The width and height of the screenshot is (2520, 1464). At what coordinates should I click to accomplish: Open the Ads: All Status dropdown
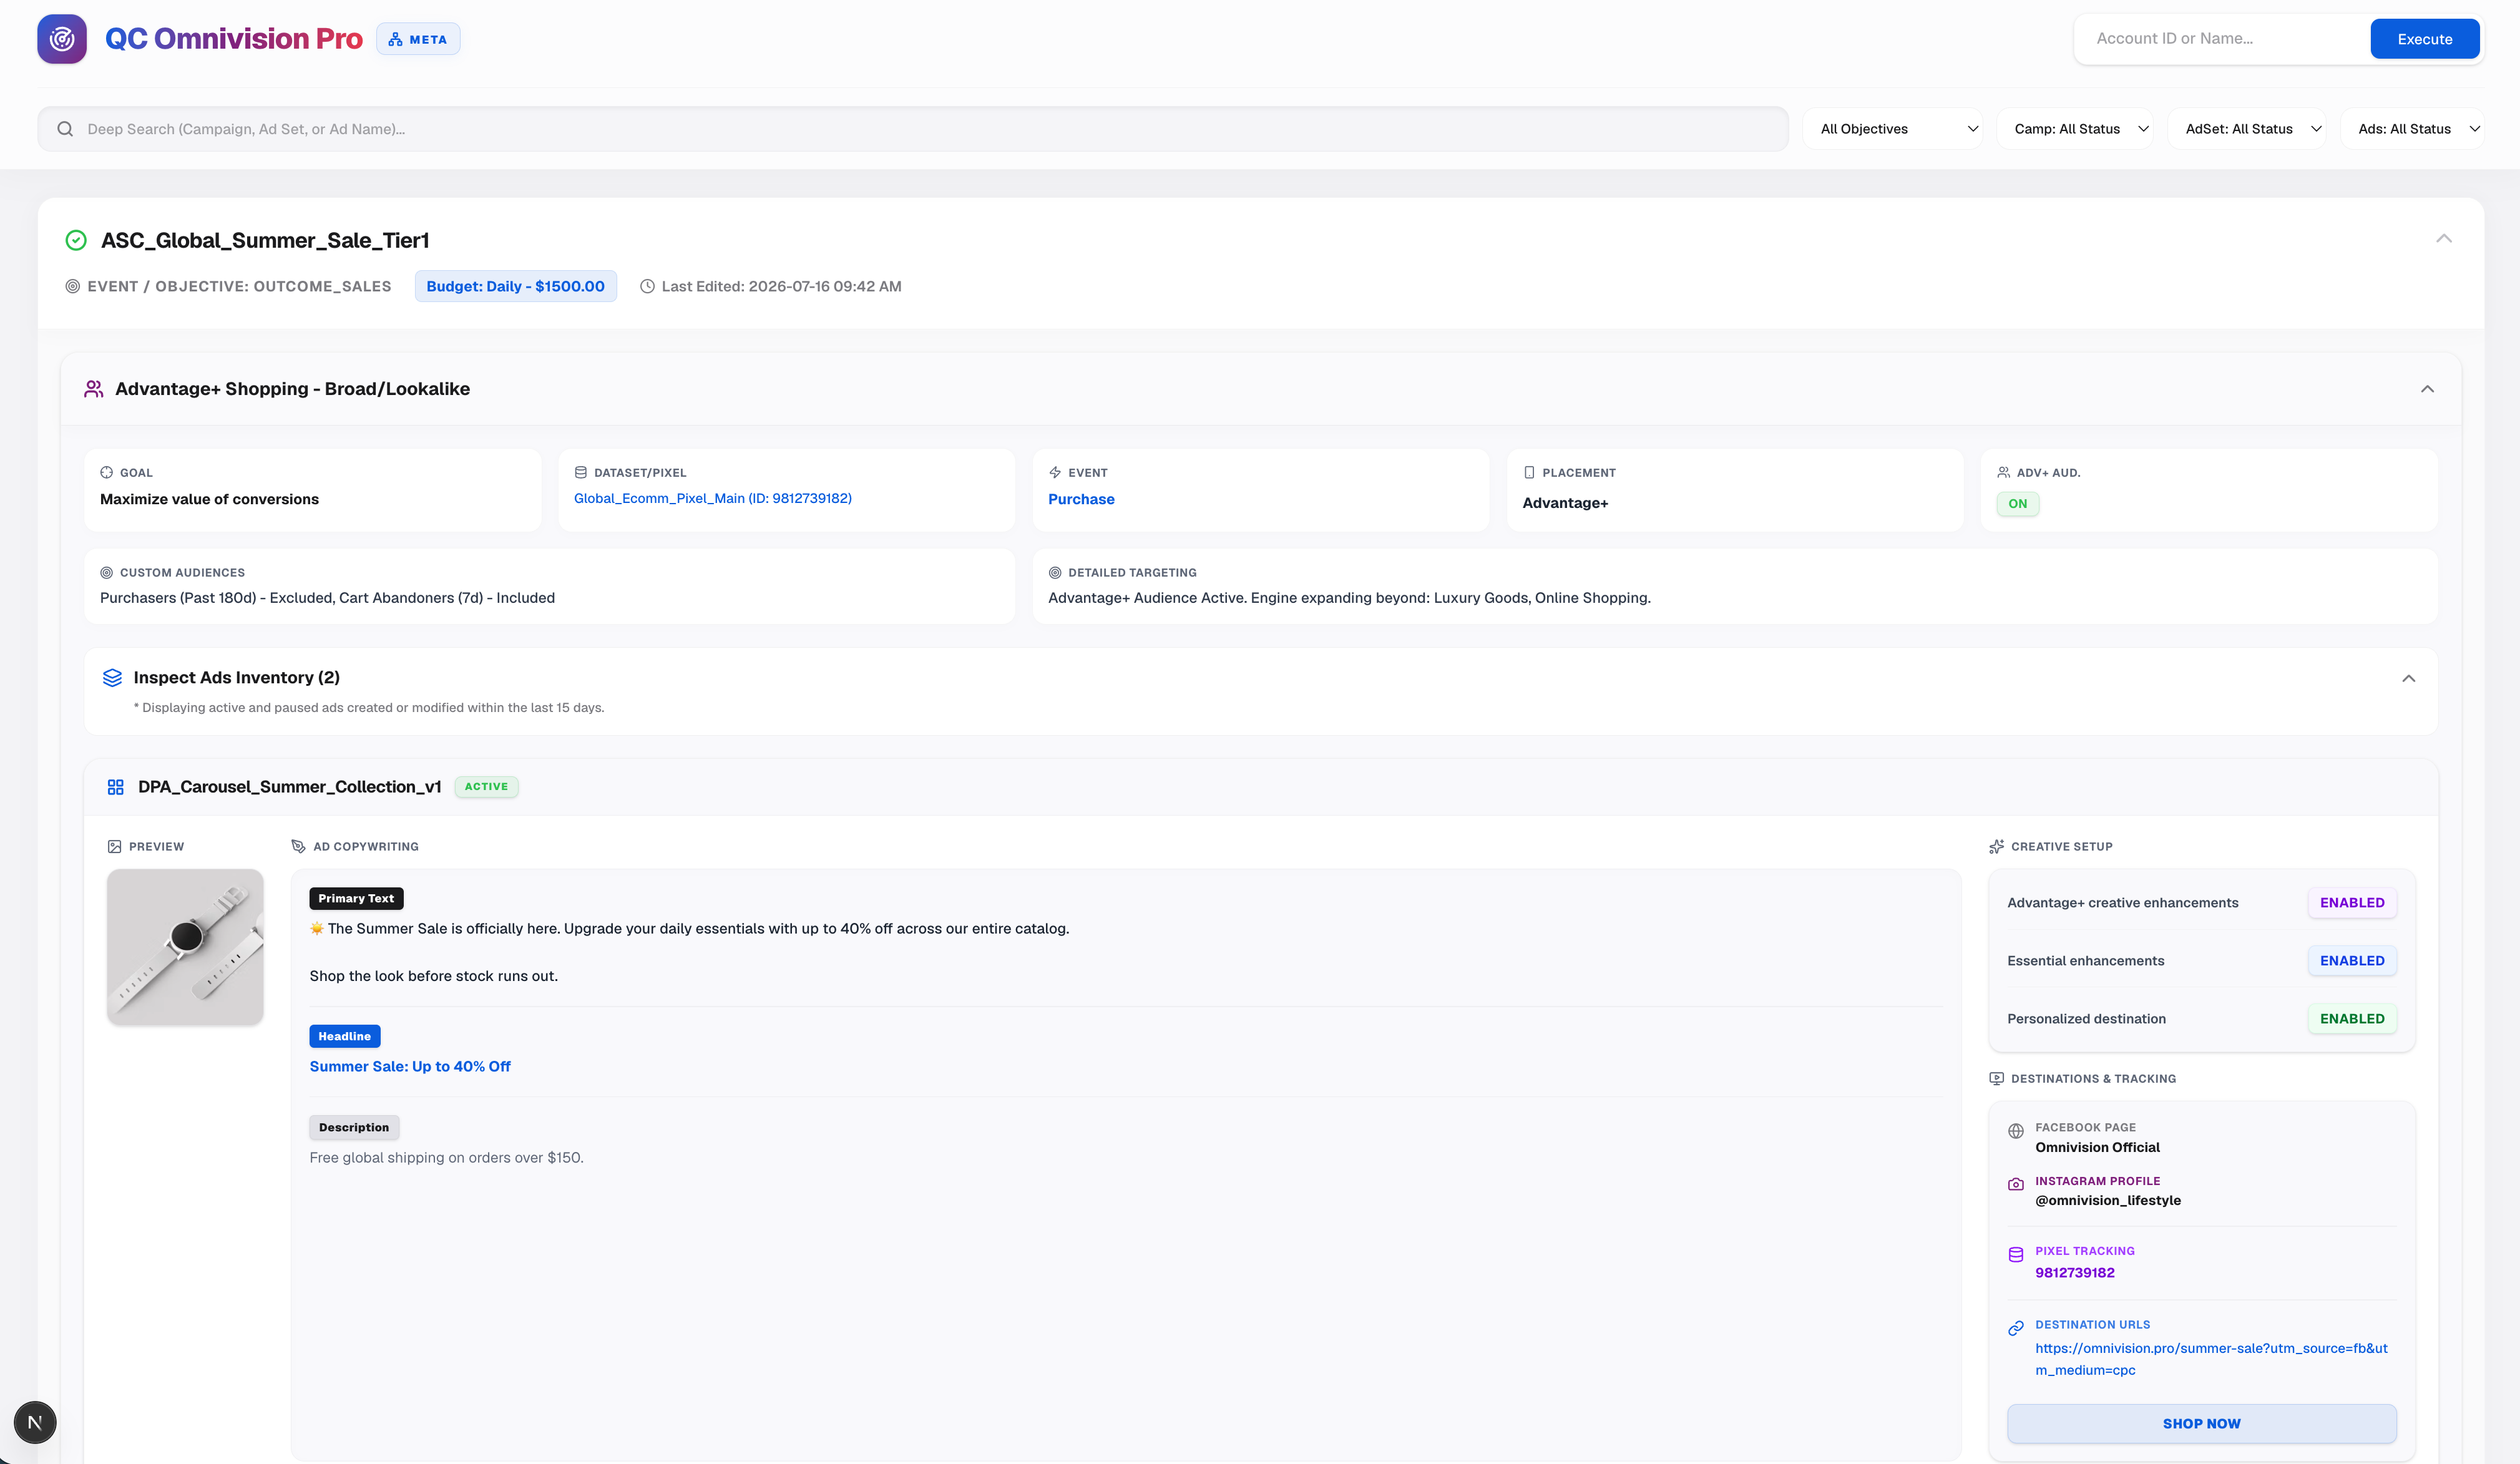2412,129
